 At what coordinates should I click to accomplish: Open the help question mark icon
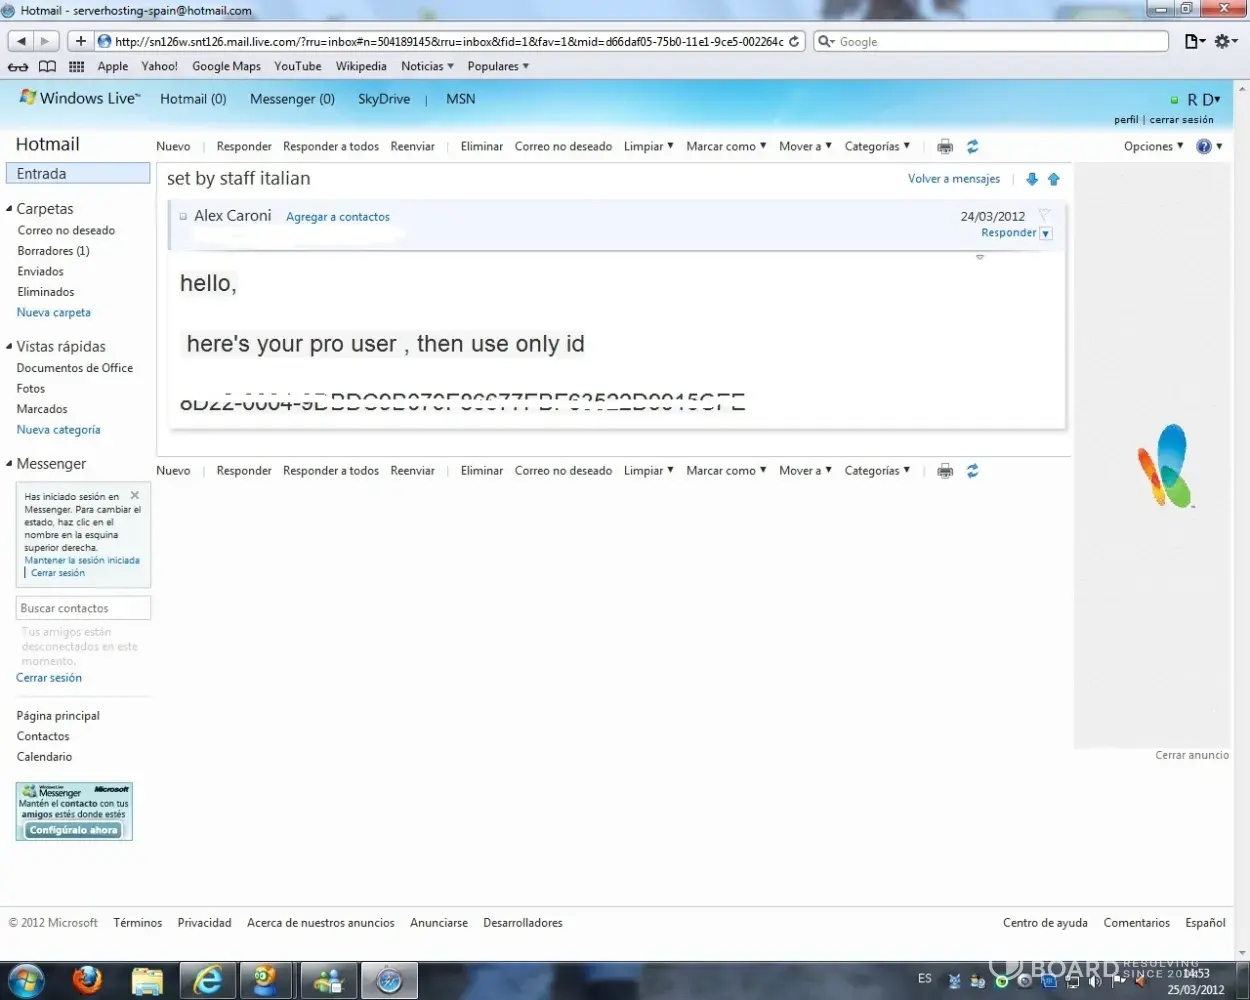[1204, 146]
